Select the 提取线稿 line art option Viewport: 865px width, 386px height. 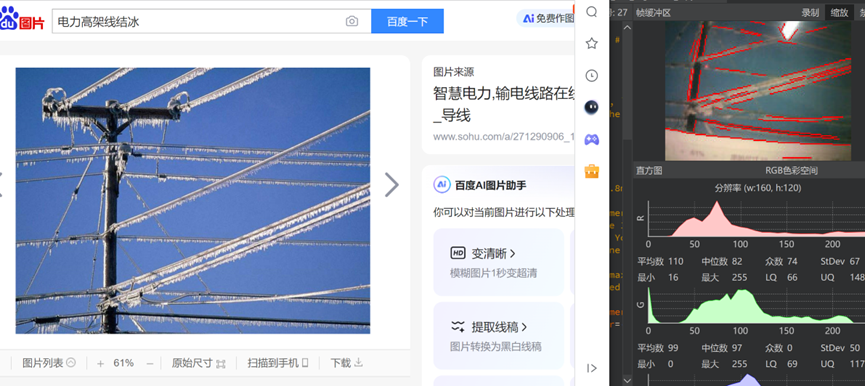click(x=498, y=336)
